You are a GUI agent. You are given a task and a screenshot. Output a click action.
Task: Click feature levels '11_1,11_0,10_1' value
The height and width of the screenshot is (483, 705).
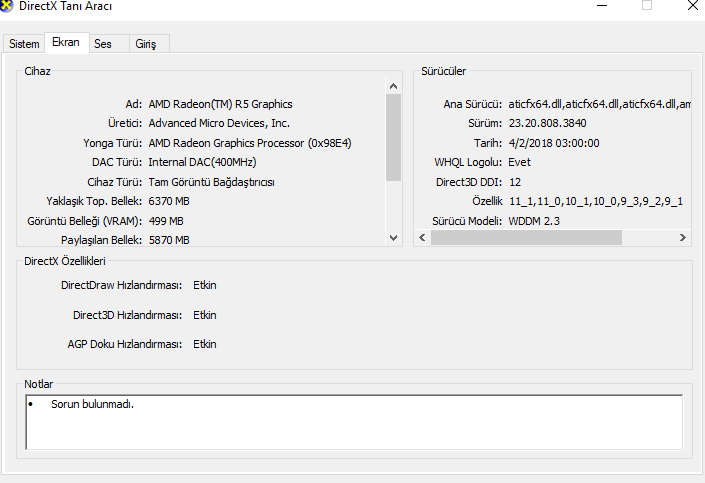pyautogui.click(x=596, y=201)
